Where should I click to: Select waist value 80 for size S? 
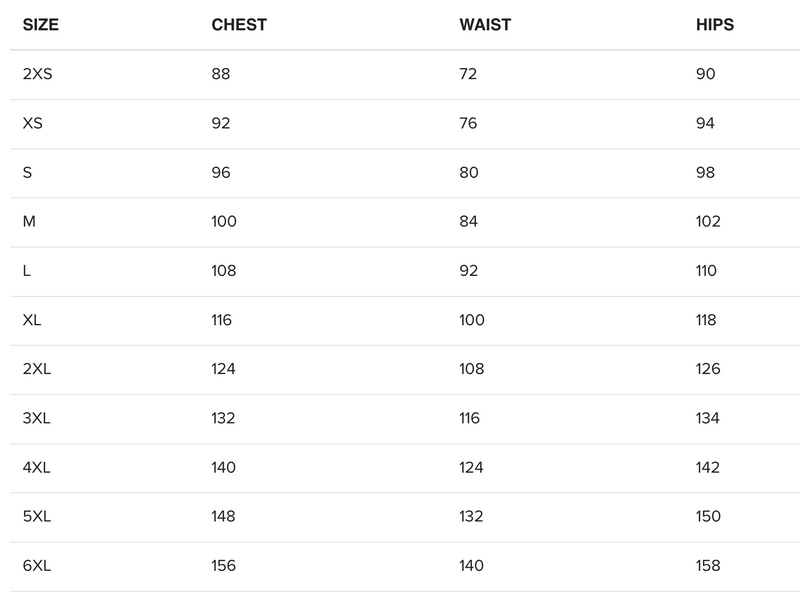tap(469, 173)
